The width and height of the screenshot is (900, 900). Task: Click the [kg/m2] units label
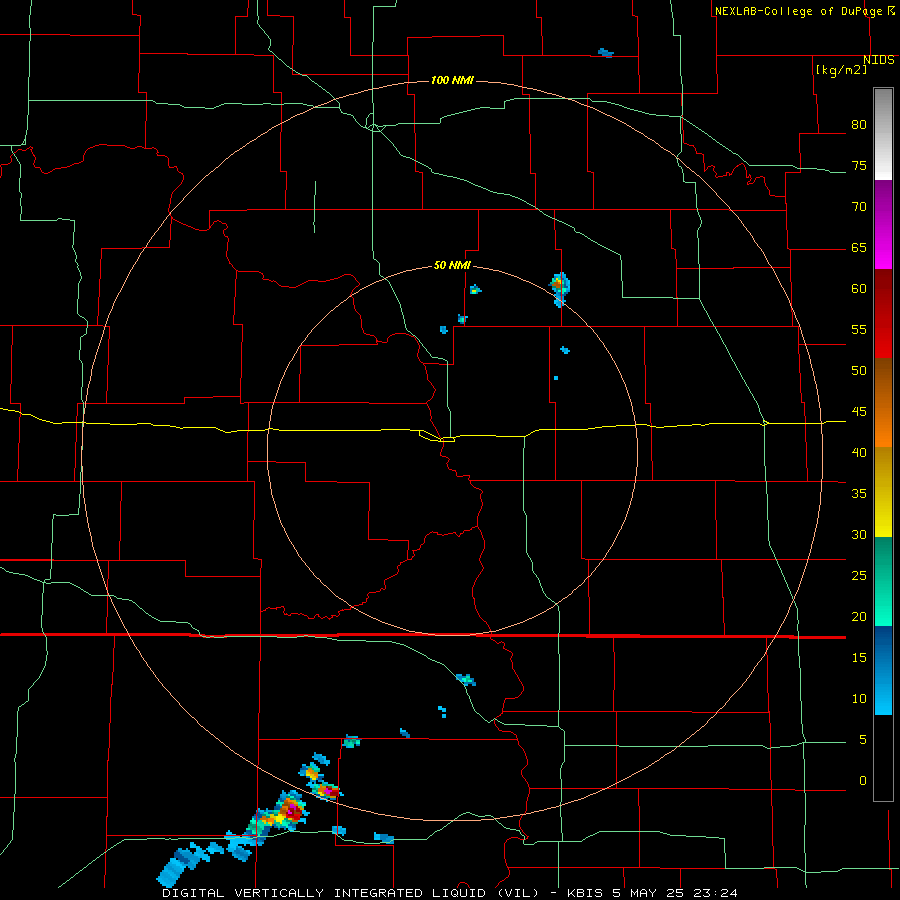point(841,70)
